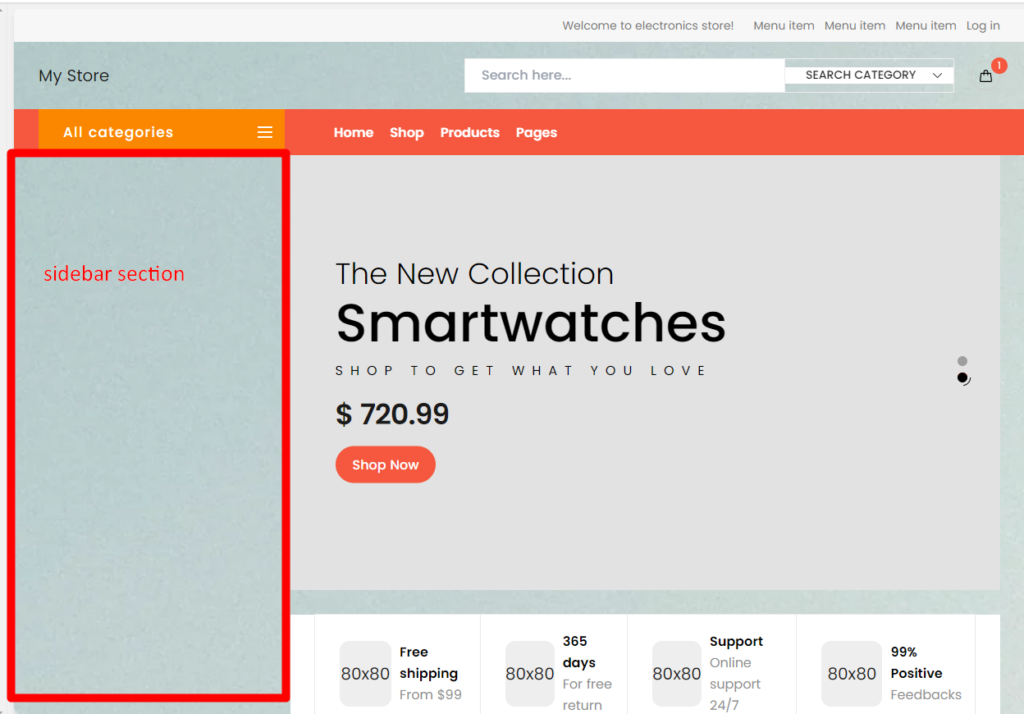This screenshot has height=714, width=1024.
Task: Click the "Welcome to electronics store!" text
Action: point(648,25)
